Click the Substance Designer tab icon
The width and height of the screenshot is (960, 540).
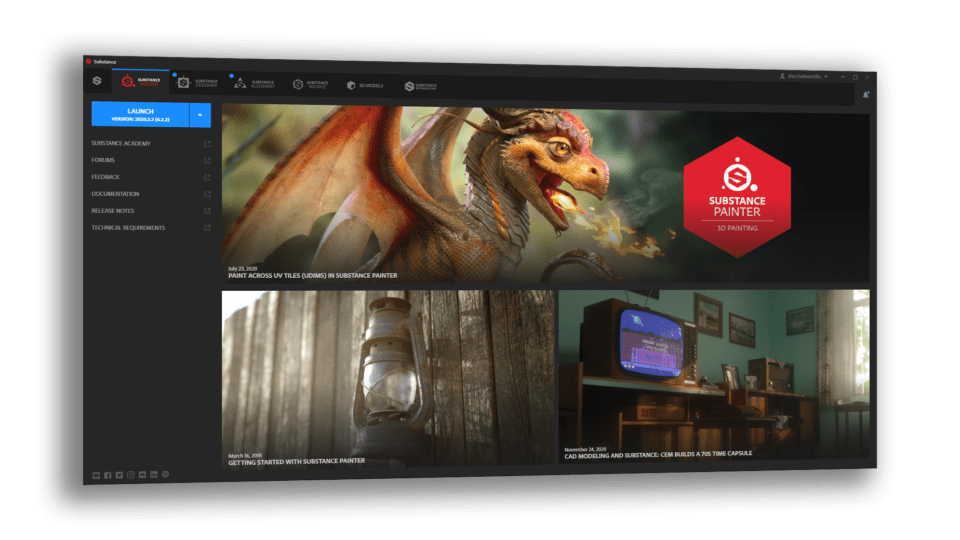[x=183, y=83]
